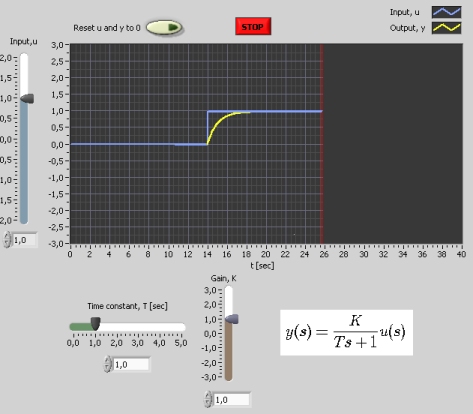
Task: Click the Gain K numeric value field
Action: [x=232, y=399]
